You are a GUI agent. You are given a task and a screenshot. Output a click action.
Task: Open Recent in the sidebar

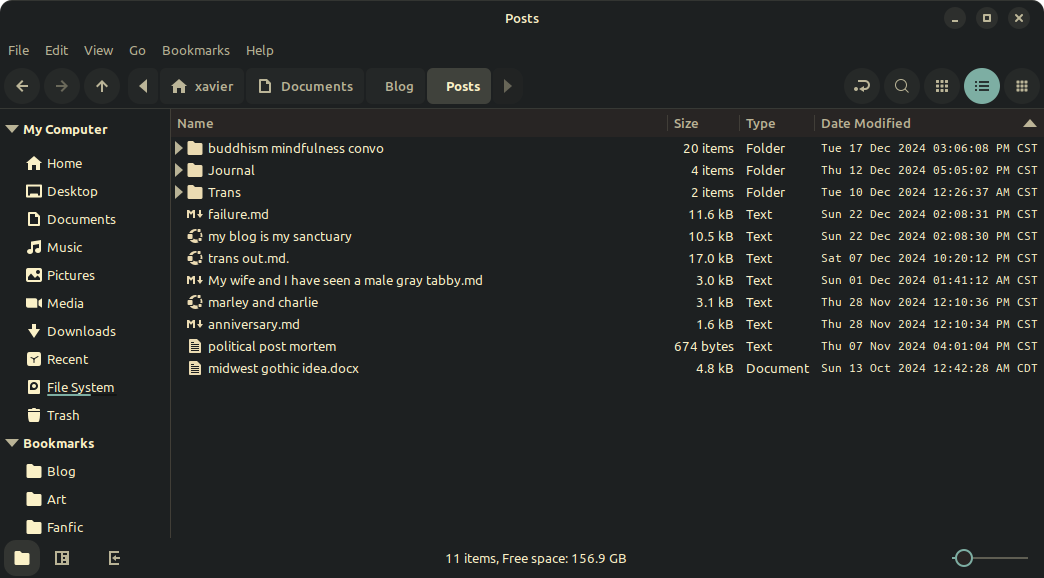[x=67, y=359]
